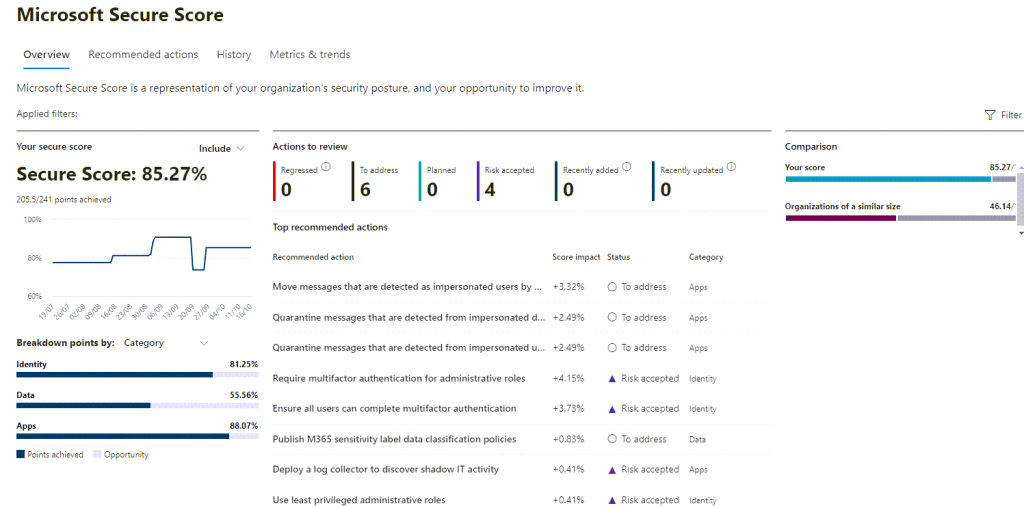Switch to Recommended actions tab
Viewport: 1024px width, 508px height.
143,55
